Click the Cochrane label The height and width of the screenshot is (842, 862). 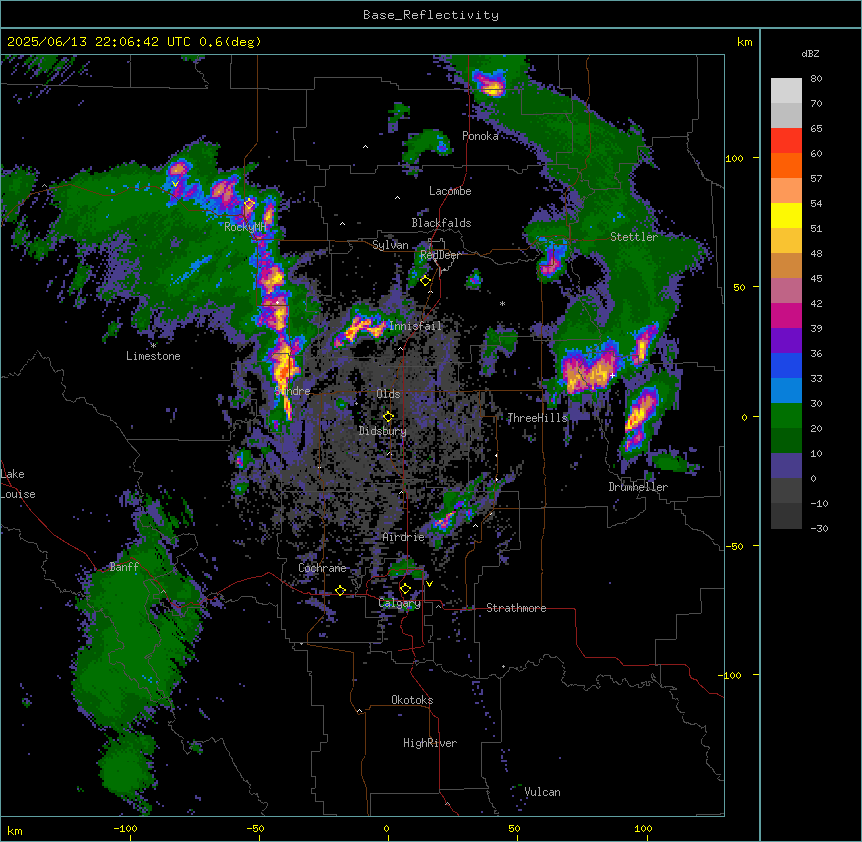[322, 568]
